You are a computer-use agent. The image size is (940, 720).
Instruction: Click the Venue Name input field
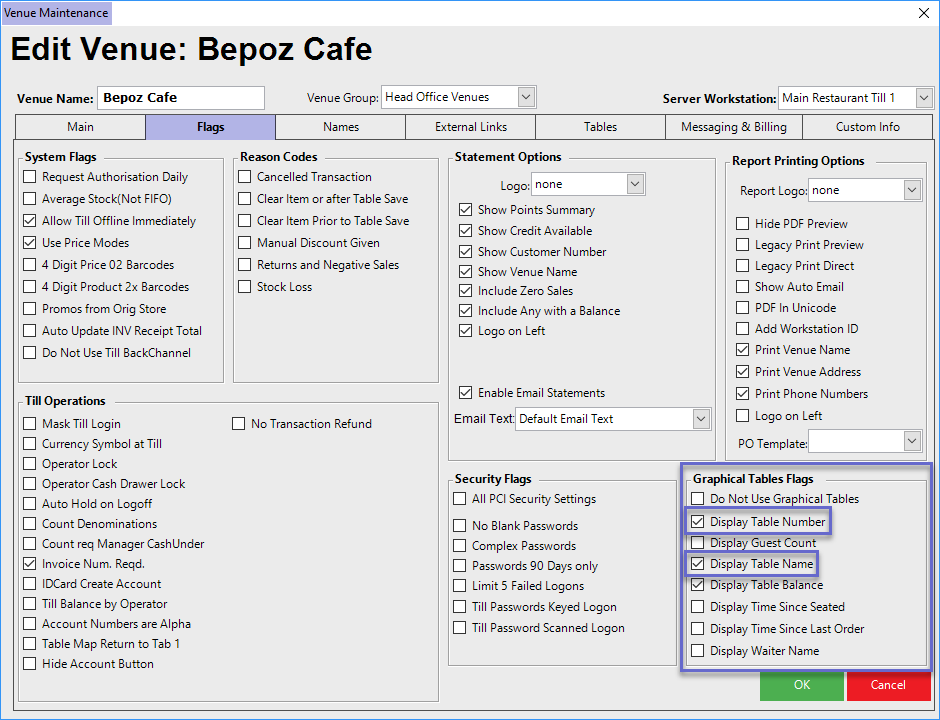coord(180,98)
